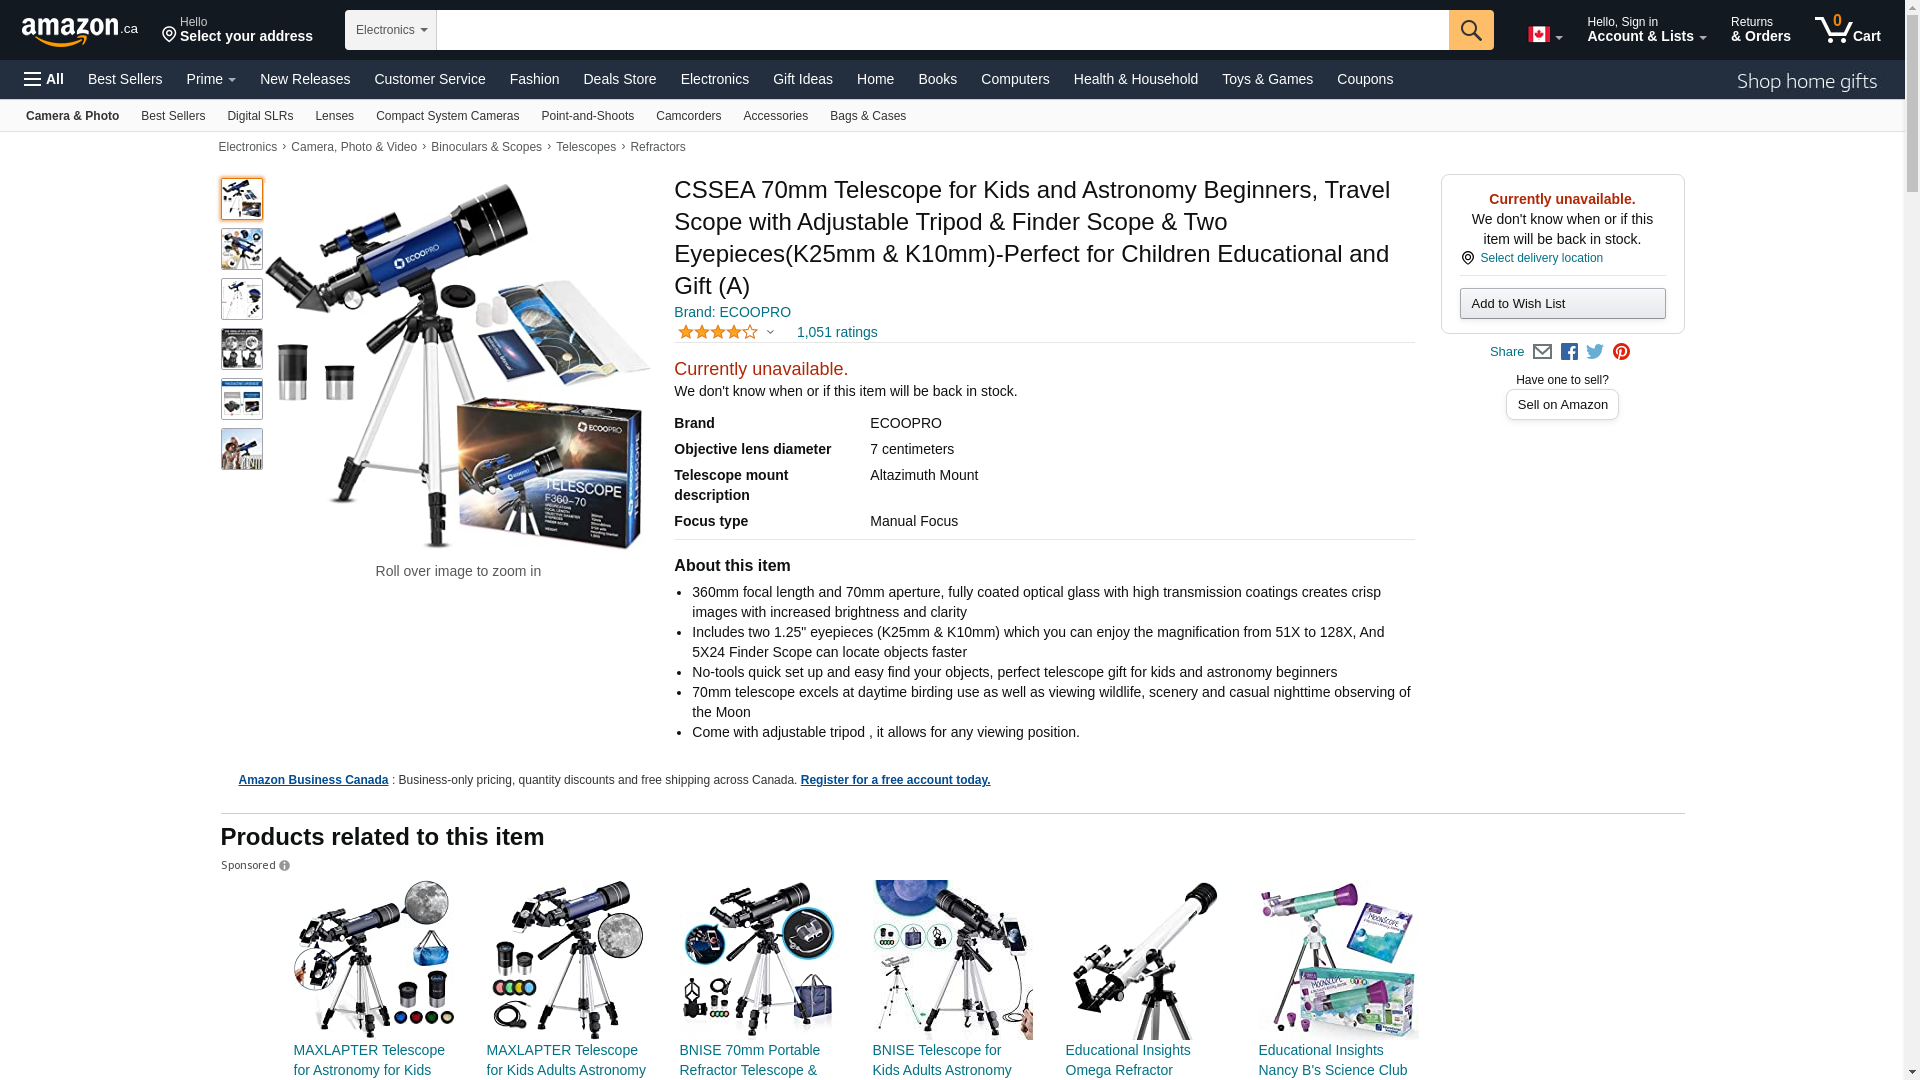Click Sell on Amazon button

pos(1562,405)
